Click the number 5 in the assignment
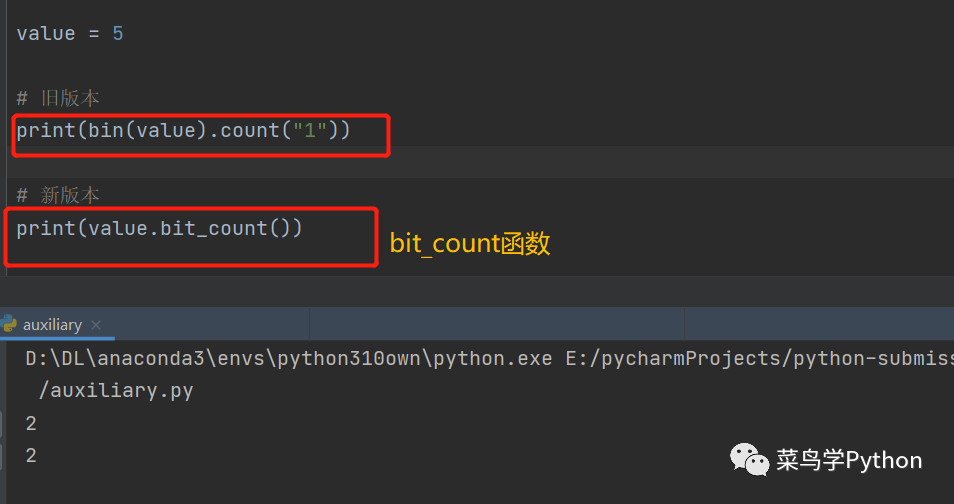 coord(118,33)
